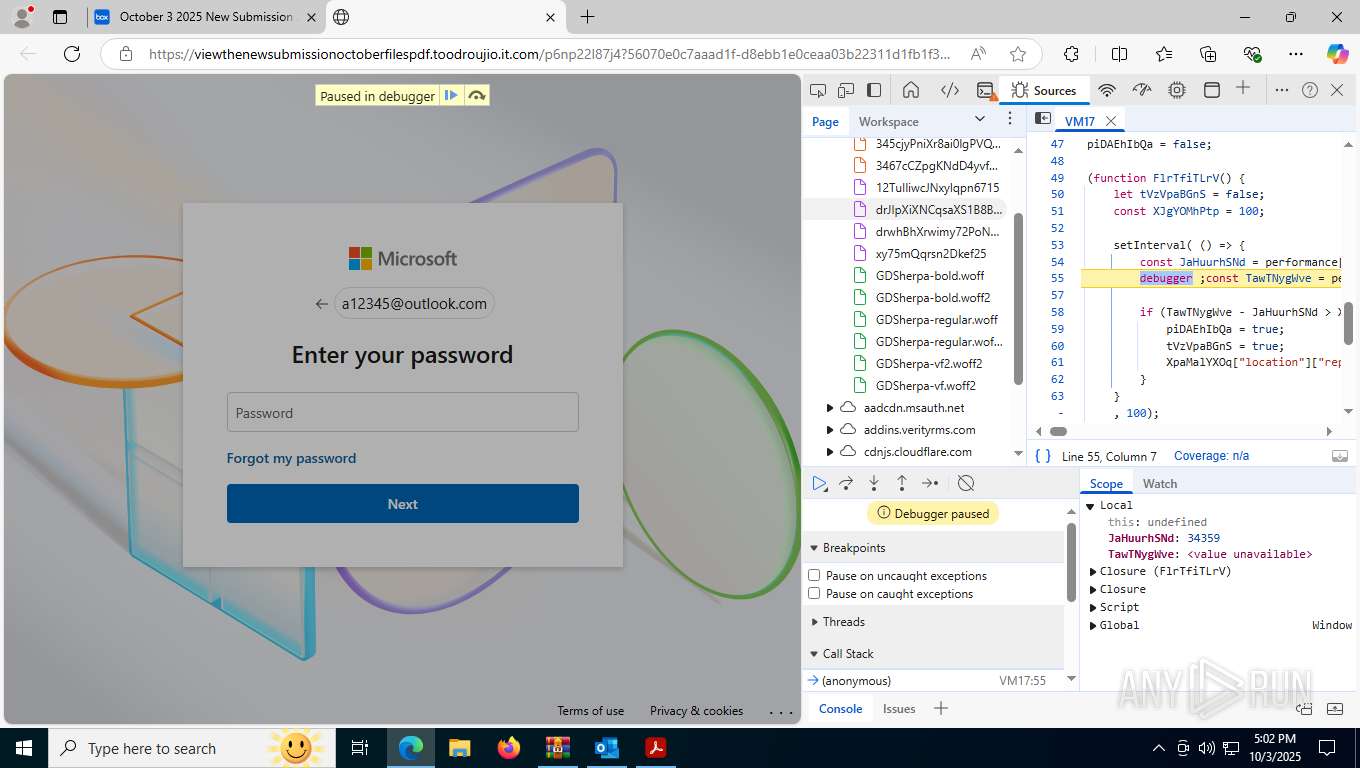Screen dimensions: 1360x768
Task: Open Terms of use link
Action: click(591, 711)
